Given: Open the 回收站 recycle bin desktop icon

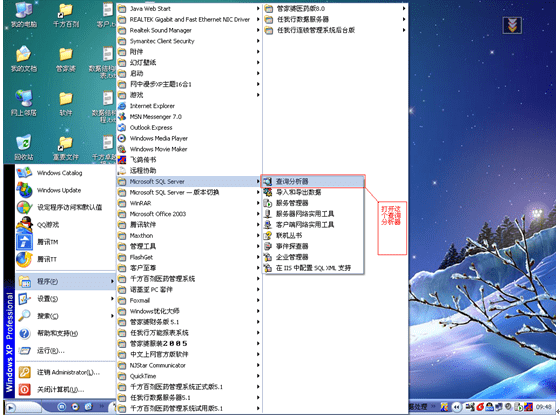Looking at the screenshot, I should coord(24,147).
